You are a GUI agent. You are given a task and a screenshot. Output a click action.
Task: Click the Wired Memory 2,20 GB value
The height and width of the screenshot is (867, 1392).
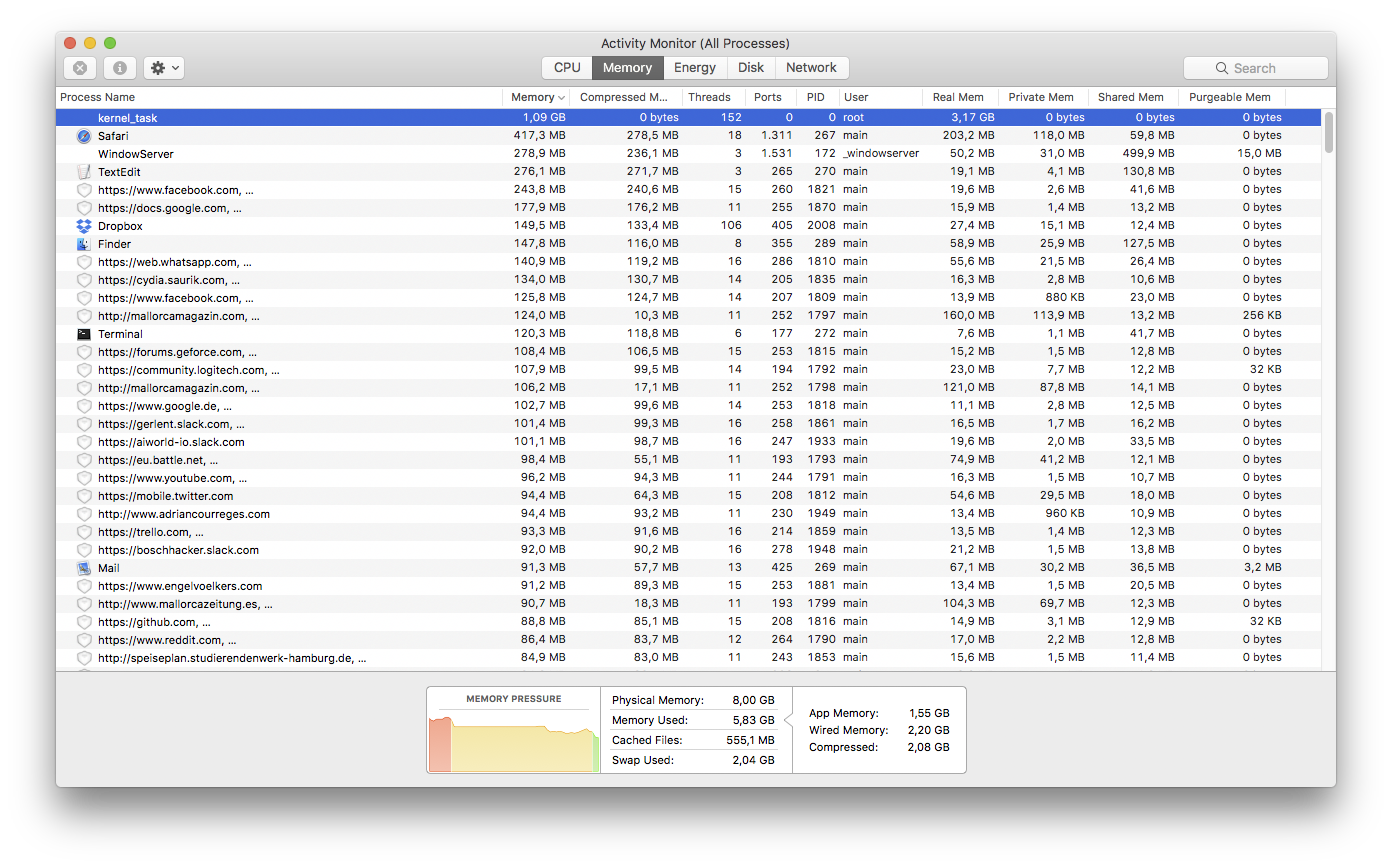(929, 730)
